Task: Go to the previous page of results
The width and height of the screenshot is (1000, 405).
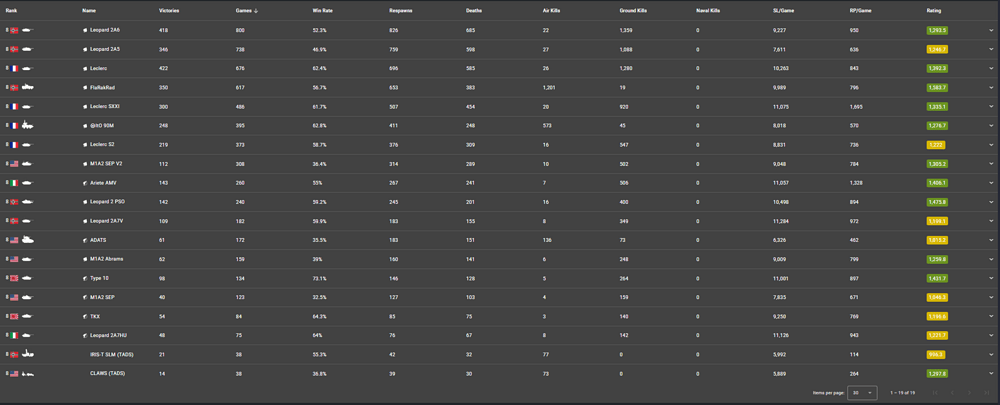Action: [952, 393]
